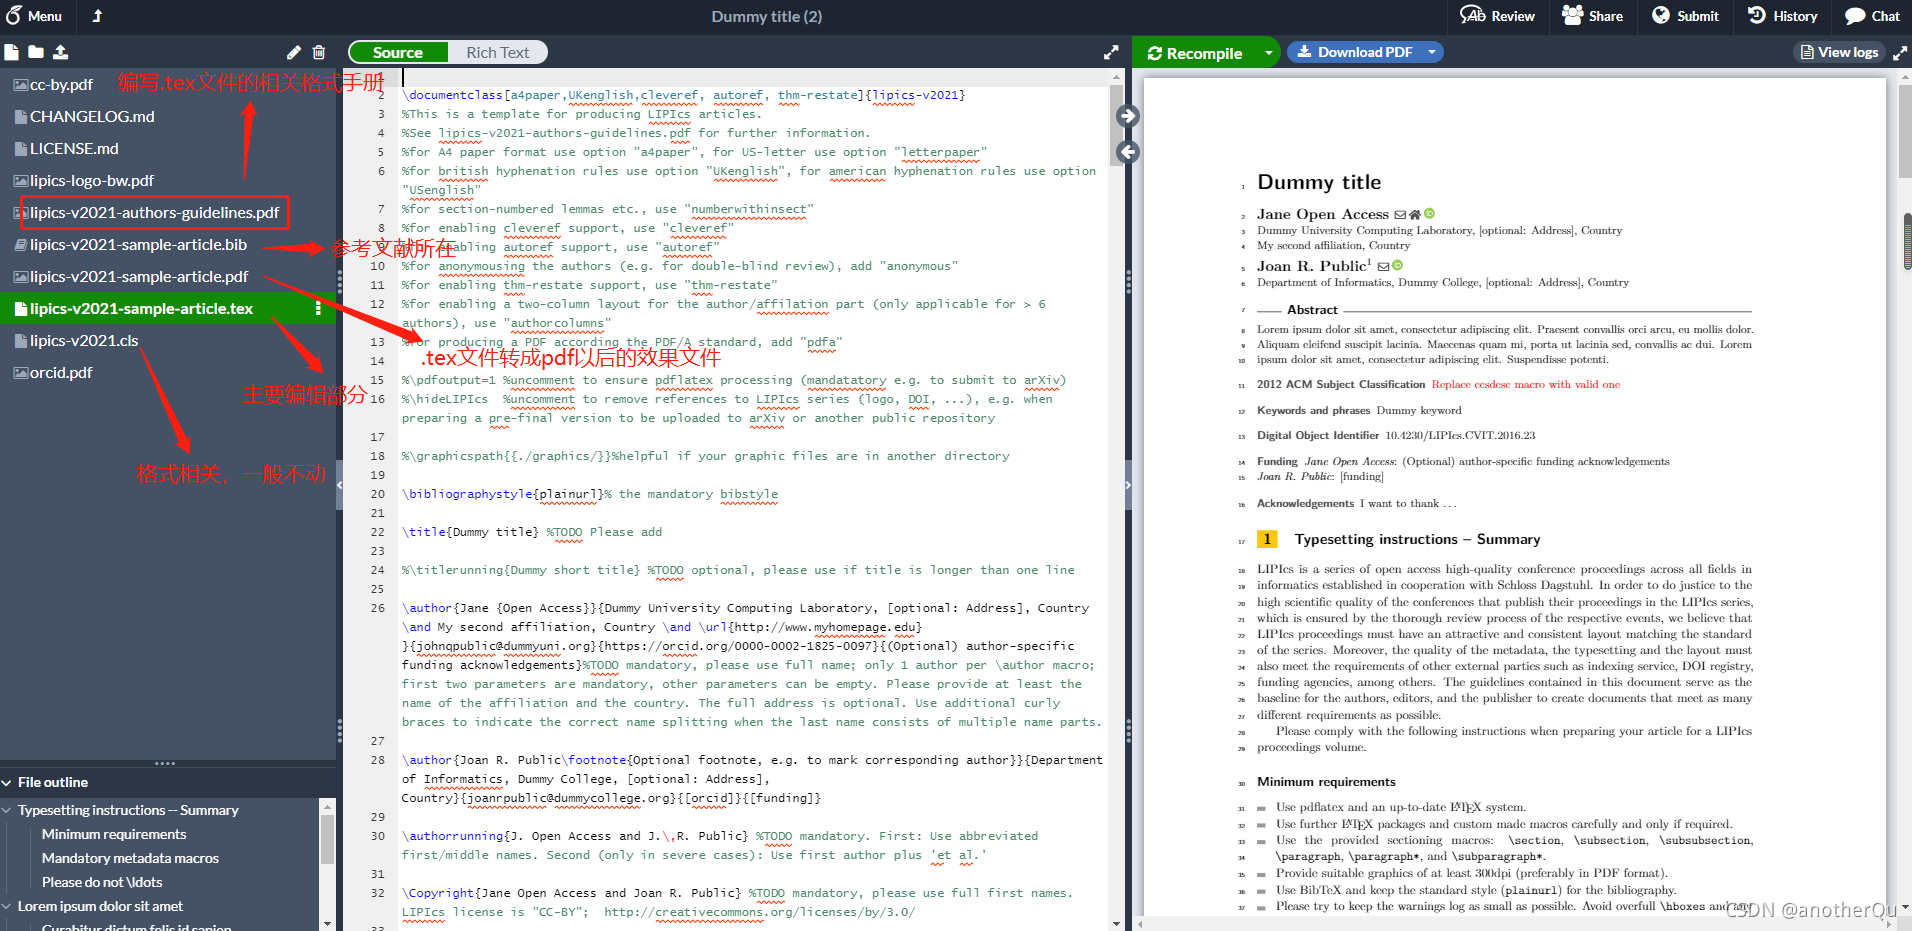The width and height of the screenshot is (1912, 931).
Task: Download the compiled PDF
Action: click(x=1354, y=52)
